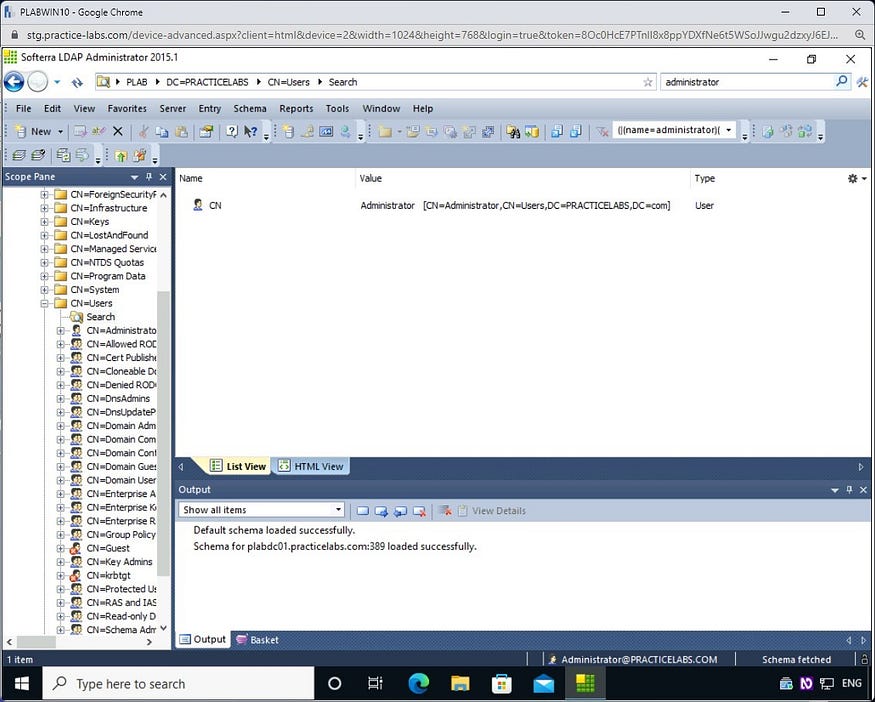Screen dimensions: 875x702
Task: Select the List View tab
Action: pyautogui.click(x=239, y=467)
